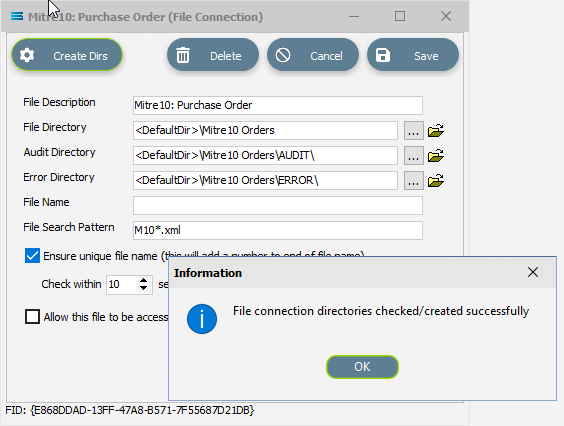Image resolution: width=564 pixels, height=426 pixels.
Task: Click the directories created successfully message
Action: (x=381, y=311)
